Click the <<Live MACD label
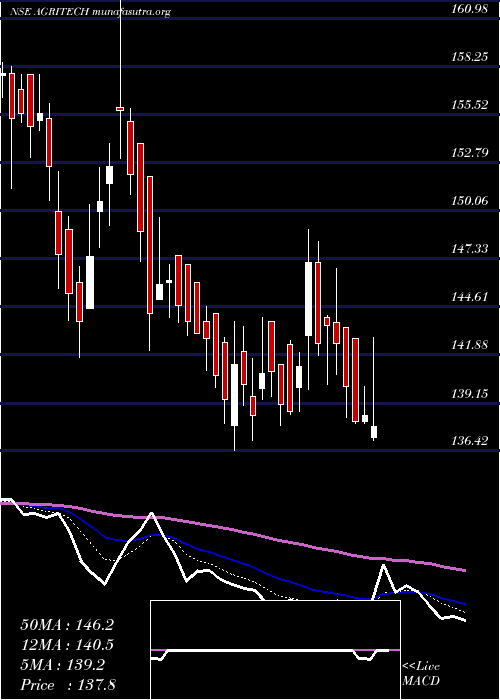 pos(421,674)
